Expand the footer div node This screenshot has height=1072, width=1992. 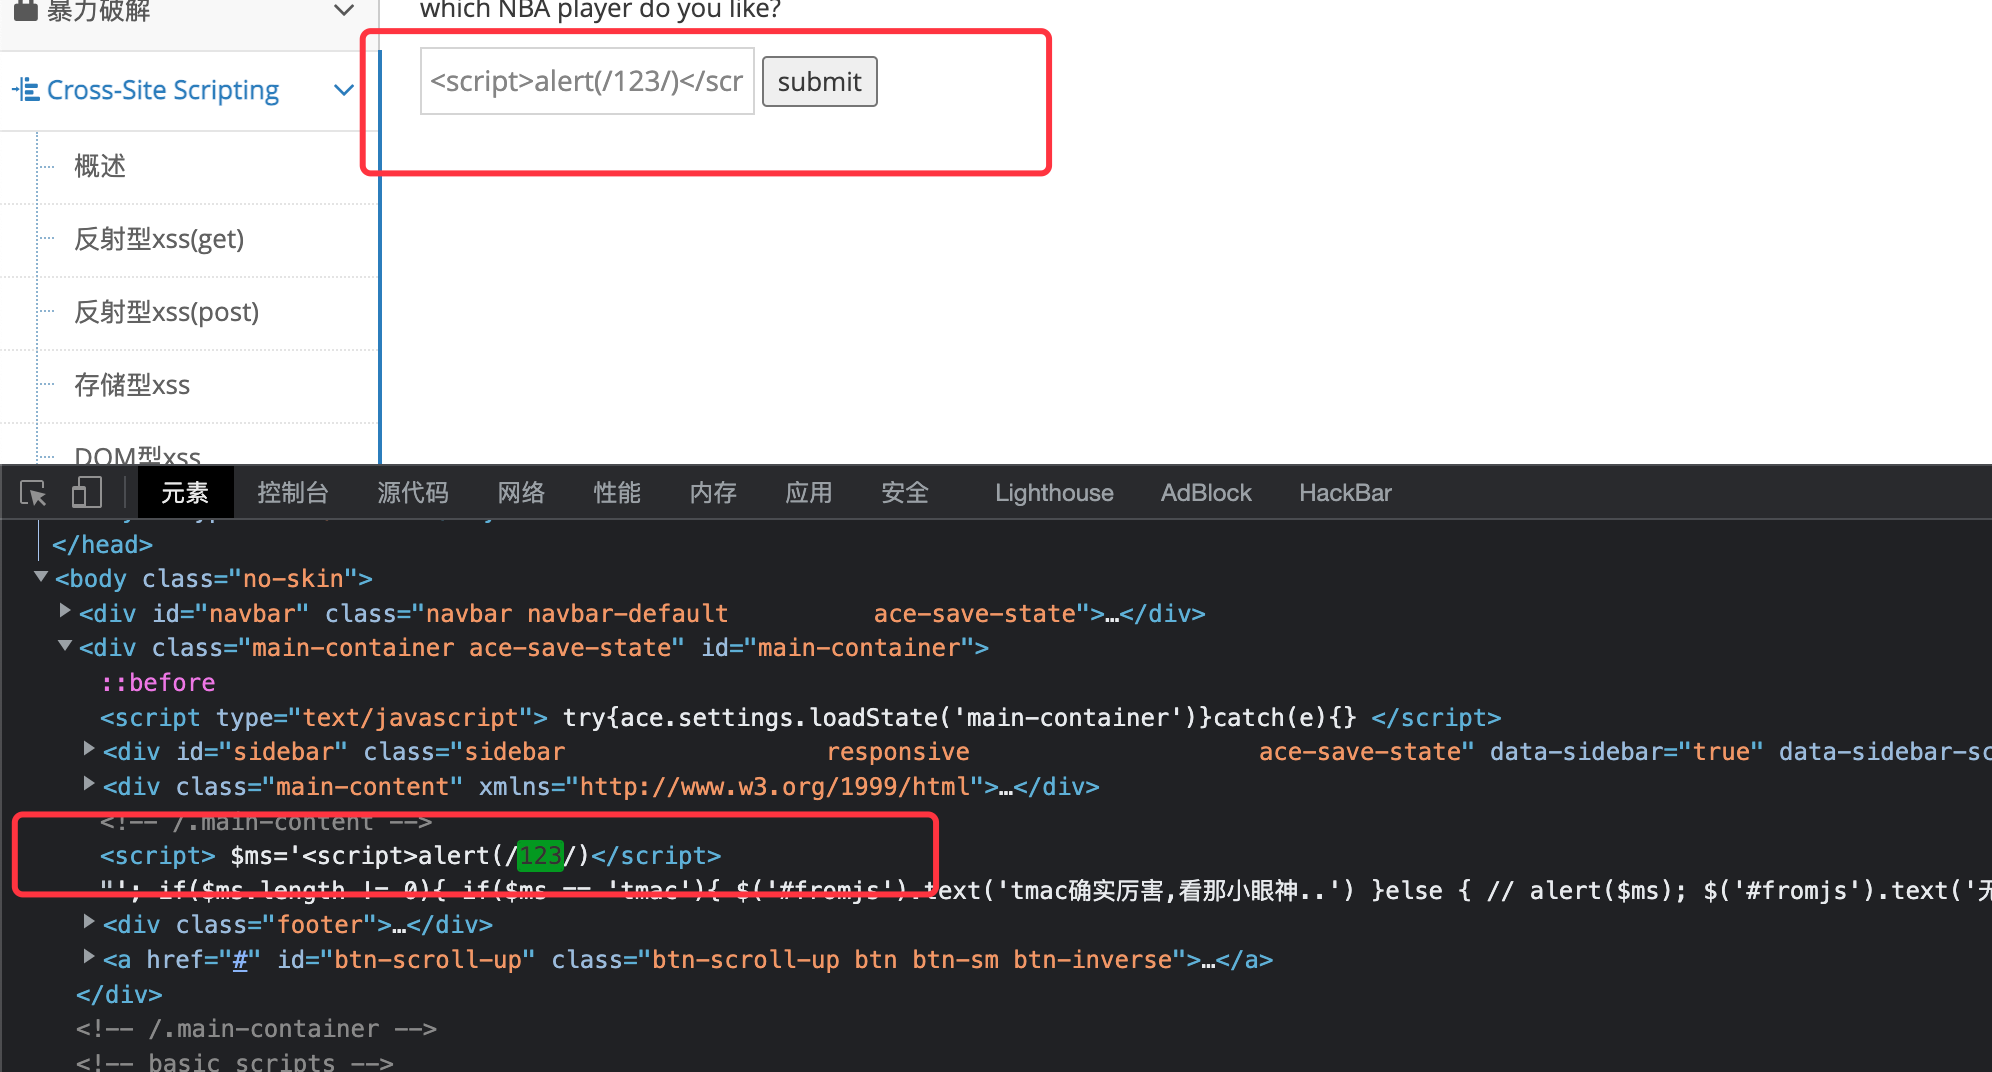click(89, 922)
